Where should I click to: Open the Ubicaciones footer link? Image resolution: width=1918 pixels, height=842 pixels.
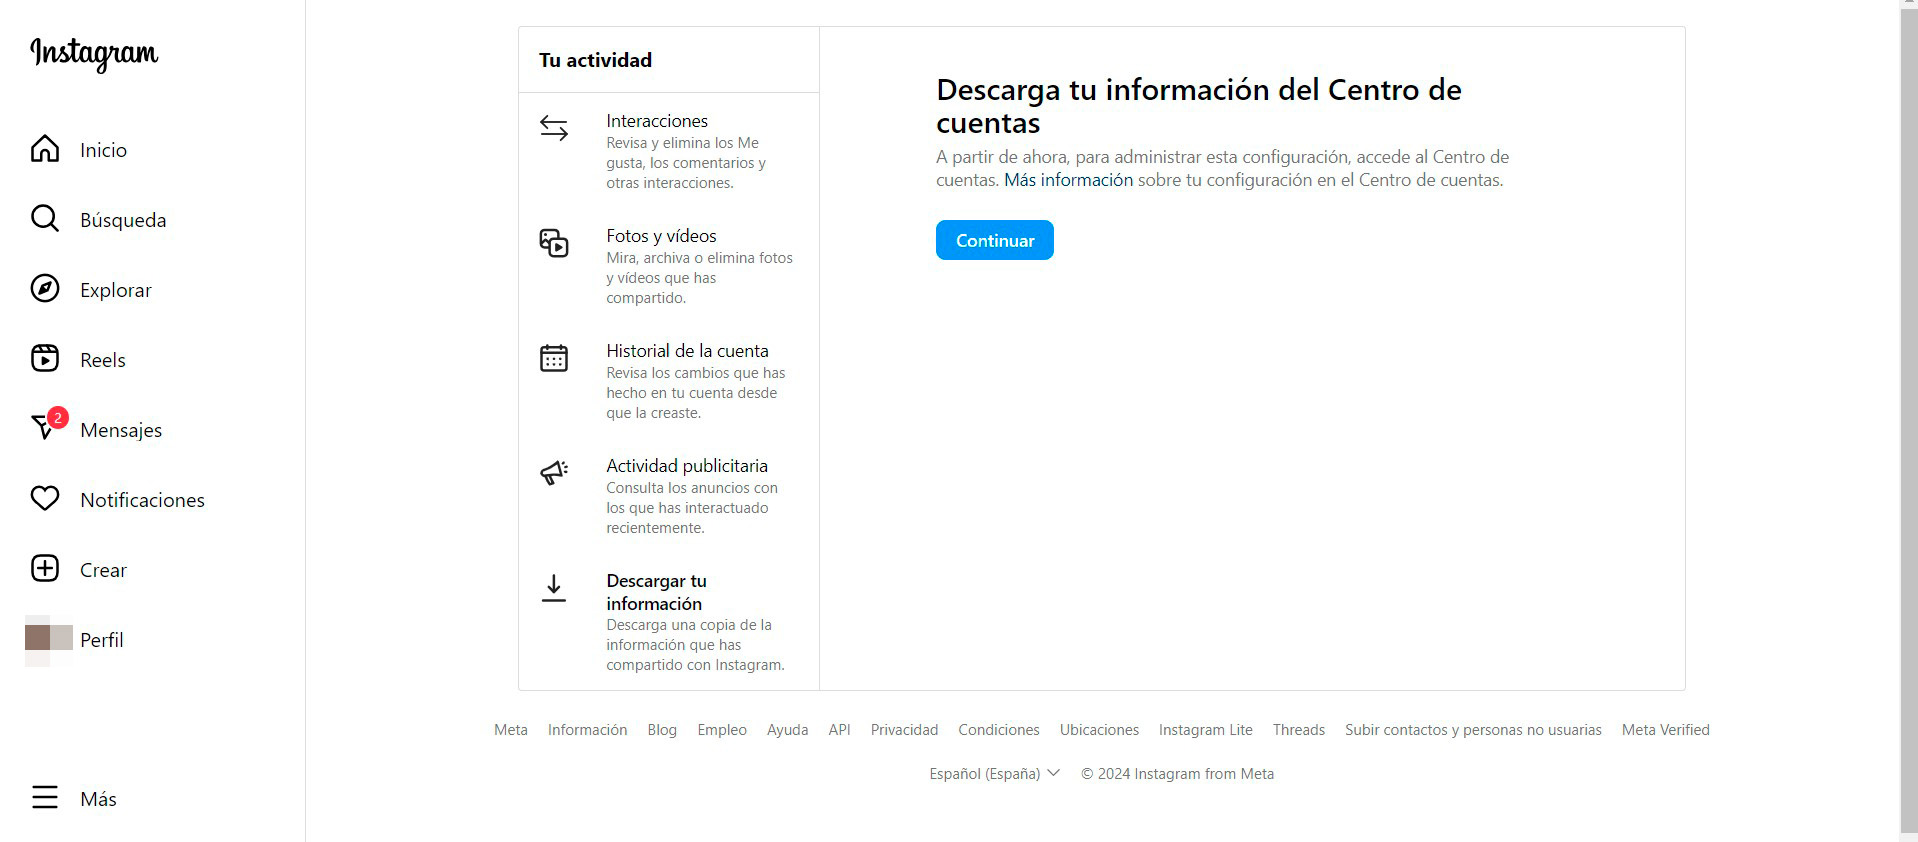click(x=1100, y=730)
